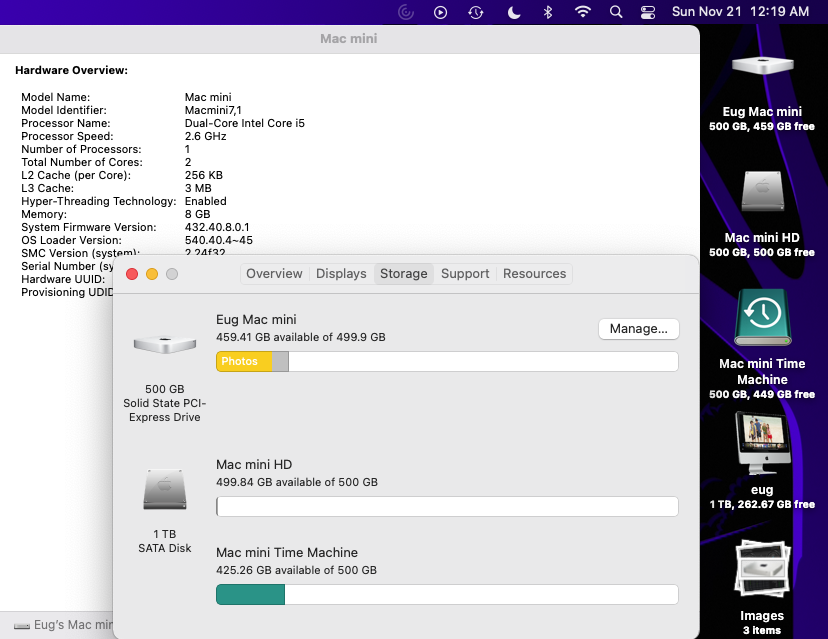Click the Hardware UUID label
Viewport: 828px width, 639px height.
tap(63, 279)
